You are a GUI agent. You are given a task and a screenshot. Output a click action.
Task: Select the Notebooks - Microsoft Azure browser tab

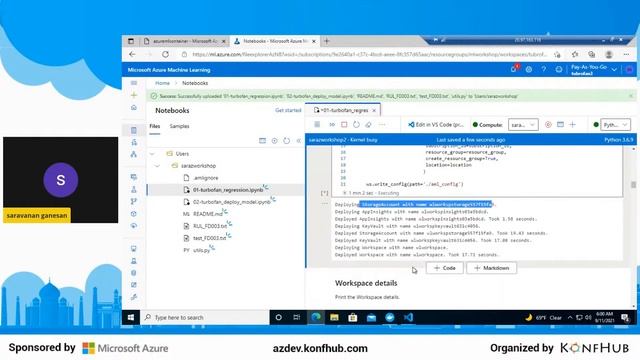pyautogui.click(x=274, y=41)
